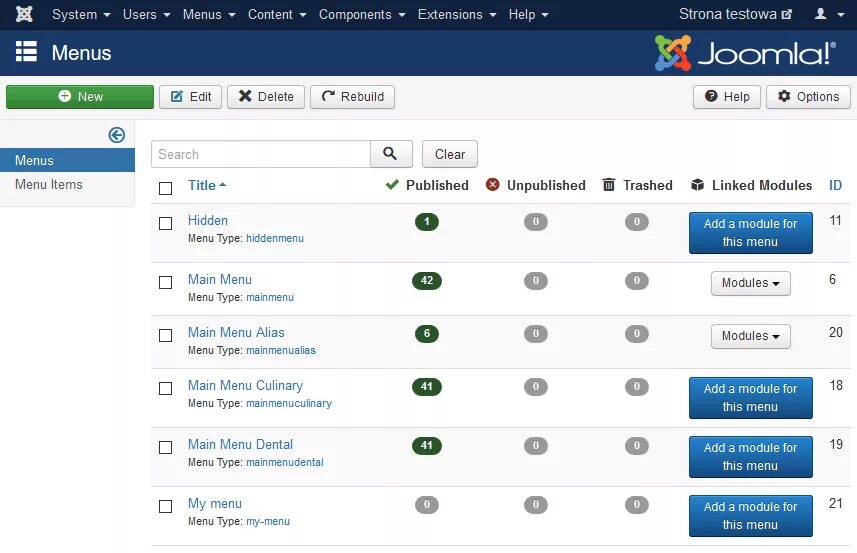Toggle the select-all checkbox in header

click(x=165, y=189)
